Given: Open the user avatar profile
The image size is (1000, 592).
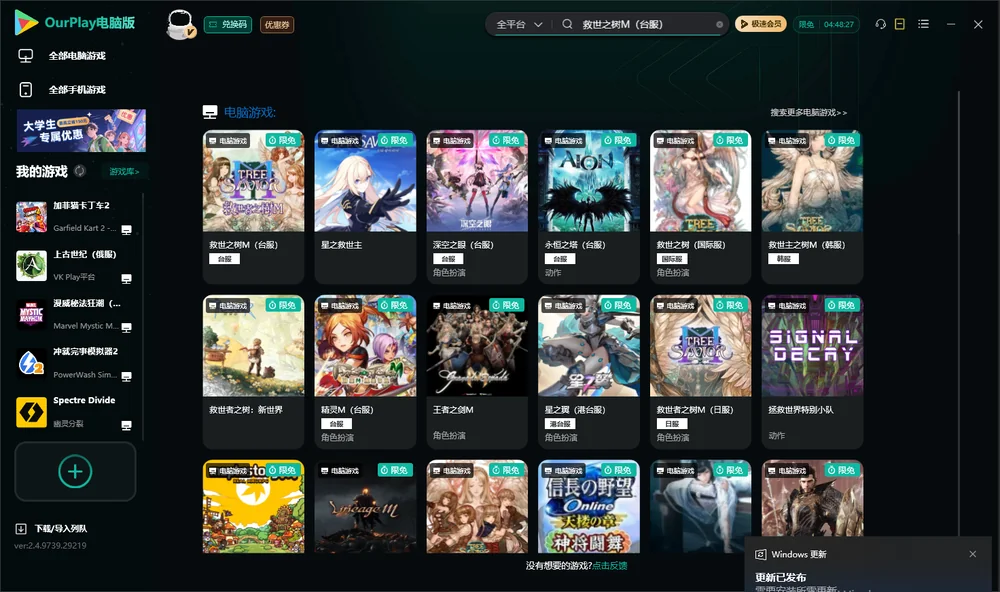Looking at the screenshot, I should pos(180,24).
